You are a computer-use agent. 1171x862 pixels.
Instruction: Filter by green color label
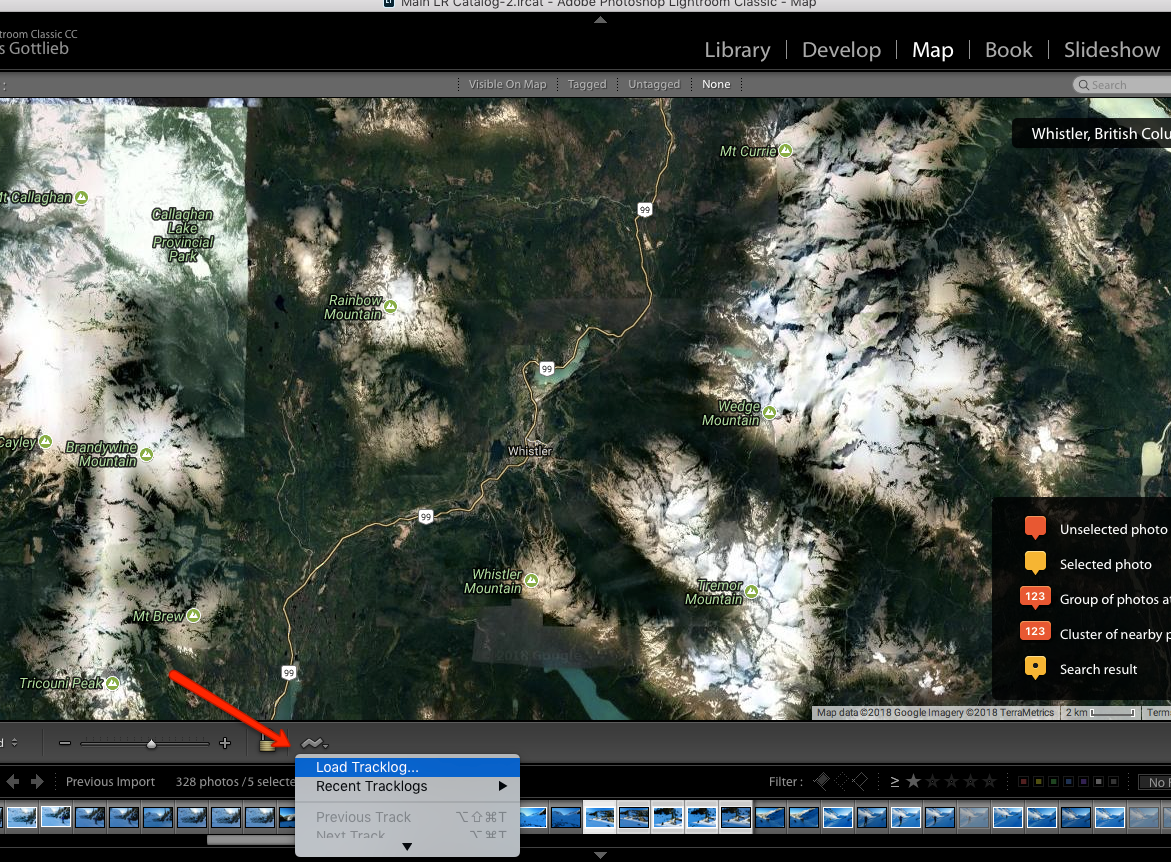1053,782
